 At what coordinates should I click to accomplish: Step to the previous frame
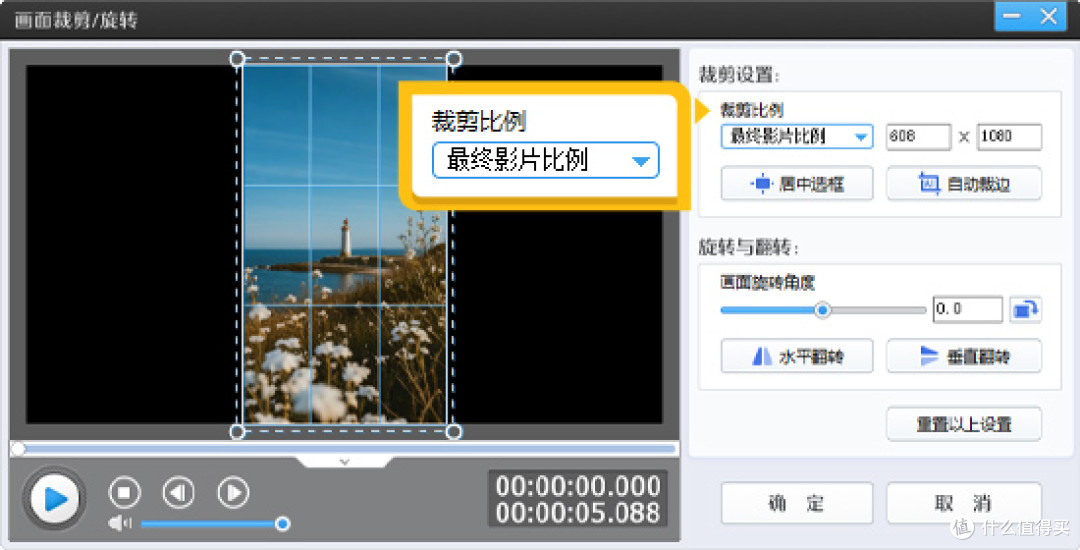click(x=178, y=492)
